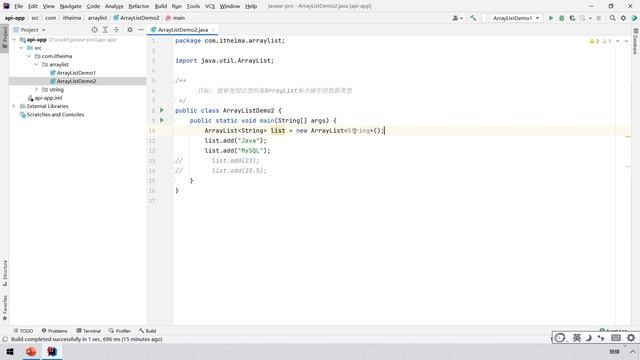
Task: Toggle the Project side tool window stripe
Action: [x=4, y=37]
